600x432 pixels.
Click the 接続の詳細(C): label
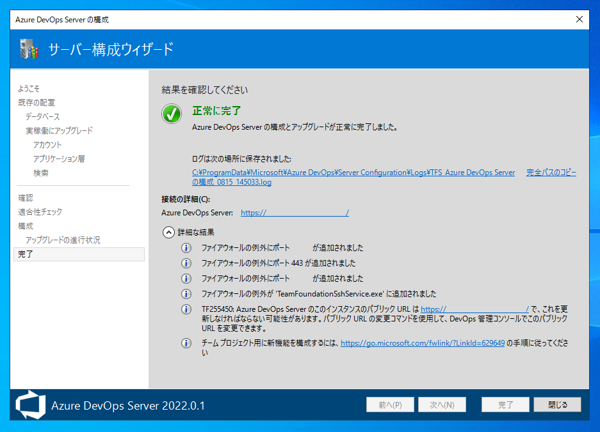pos(186,199)
